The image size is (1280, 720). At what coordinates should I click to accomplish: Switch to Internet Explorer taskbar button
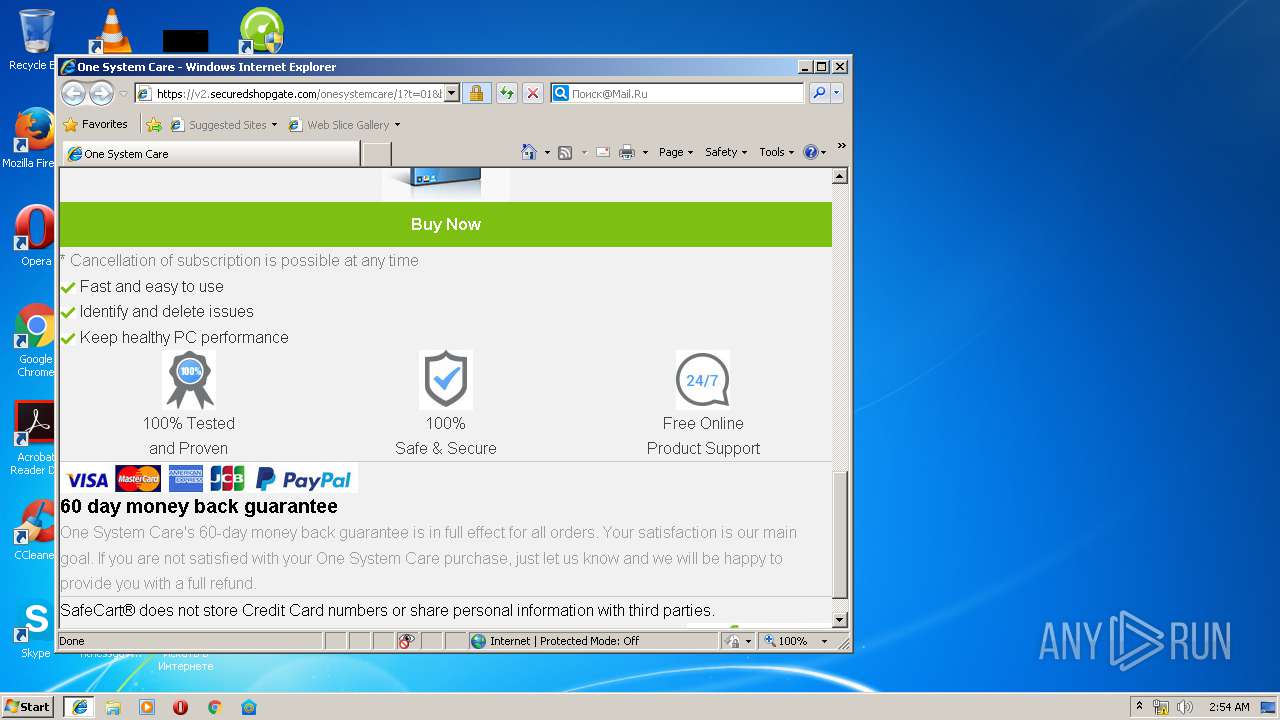click(79, 707)
